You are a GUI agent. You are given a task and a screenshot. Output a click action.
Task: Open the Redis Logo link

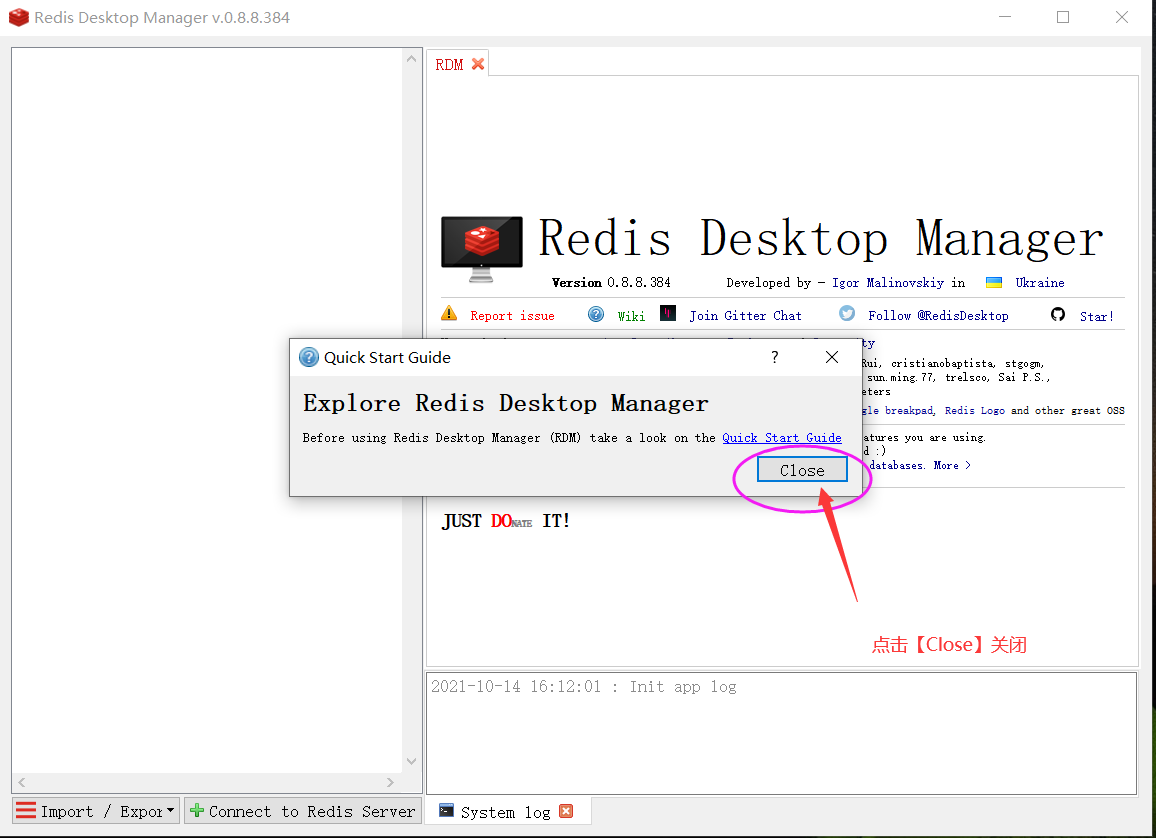tap(975, 411)
